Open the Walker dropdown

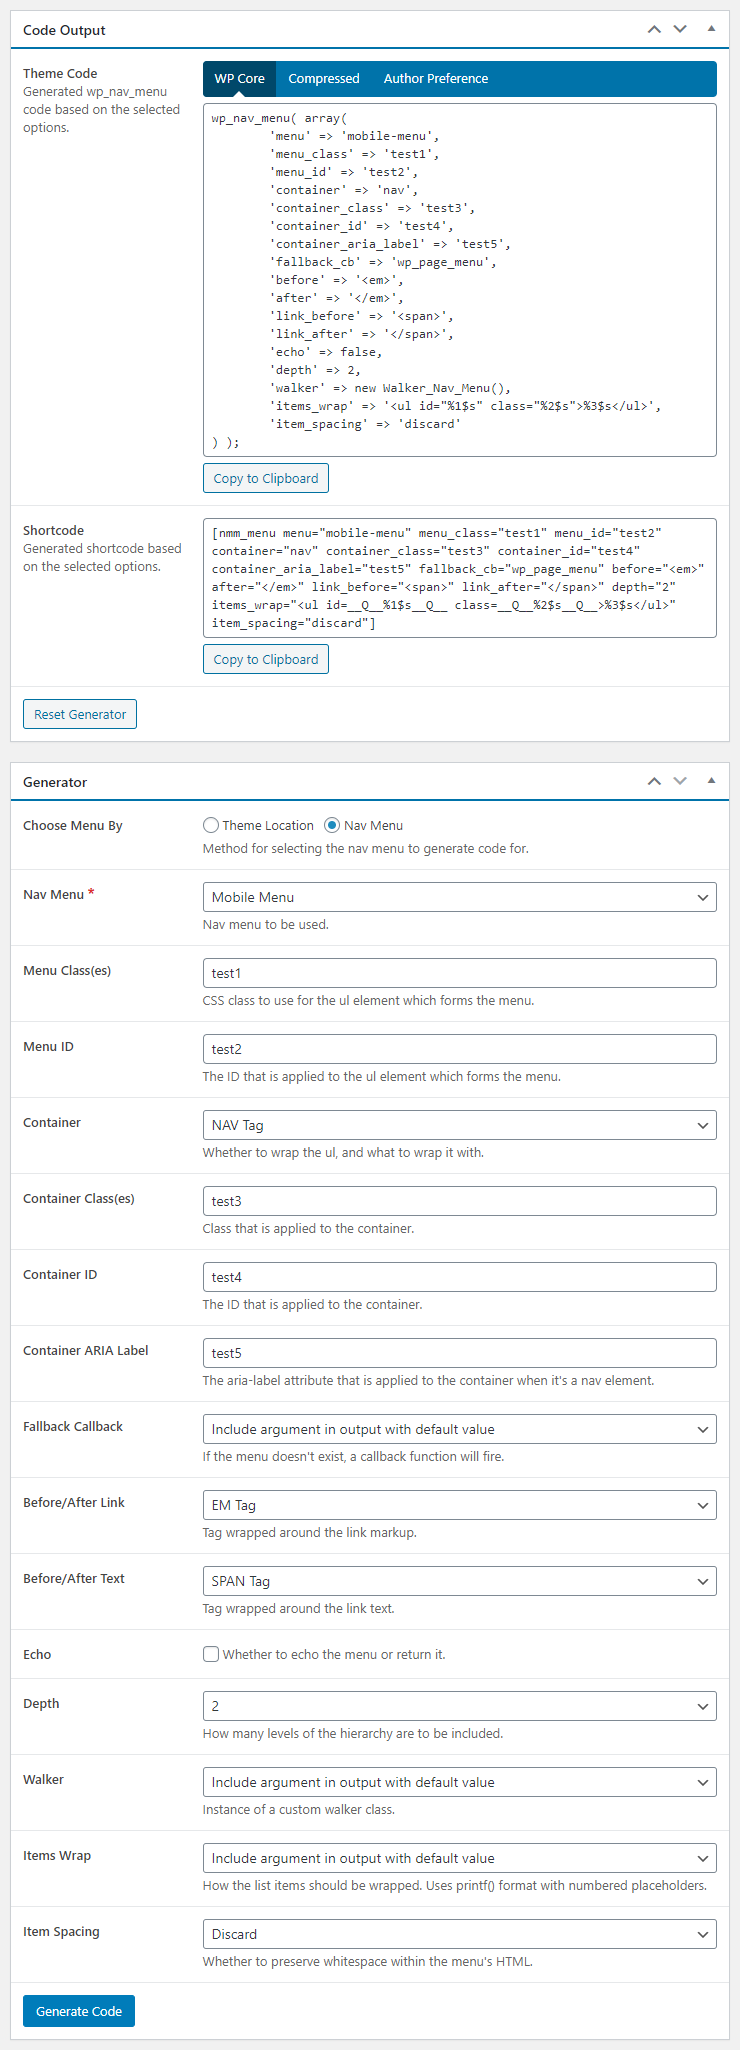pyautogui.click(x=460, y=1782)
